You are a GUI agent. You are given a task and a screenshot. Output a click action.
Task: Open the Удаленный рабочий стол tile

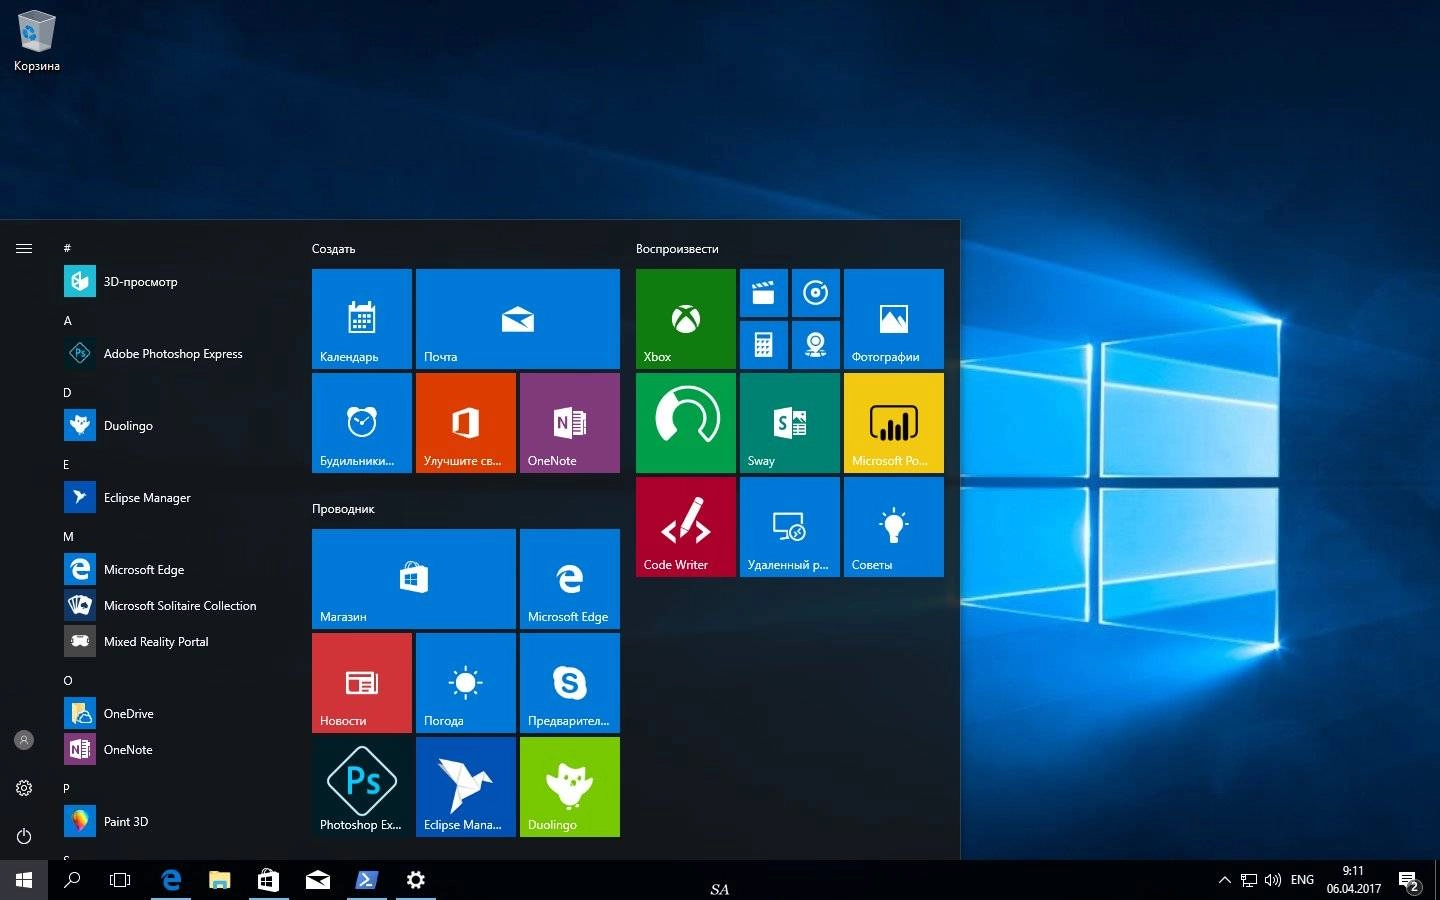point(790,527)
